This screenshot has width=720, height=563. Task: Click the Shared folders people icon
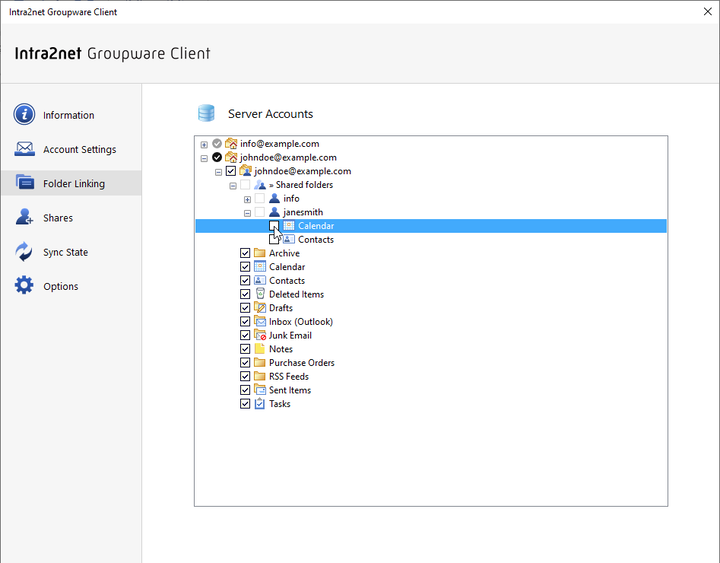click(x=260, y=185)
